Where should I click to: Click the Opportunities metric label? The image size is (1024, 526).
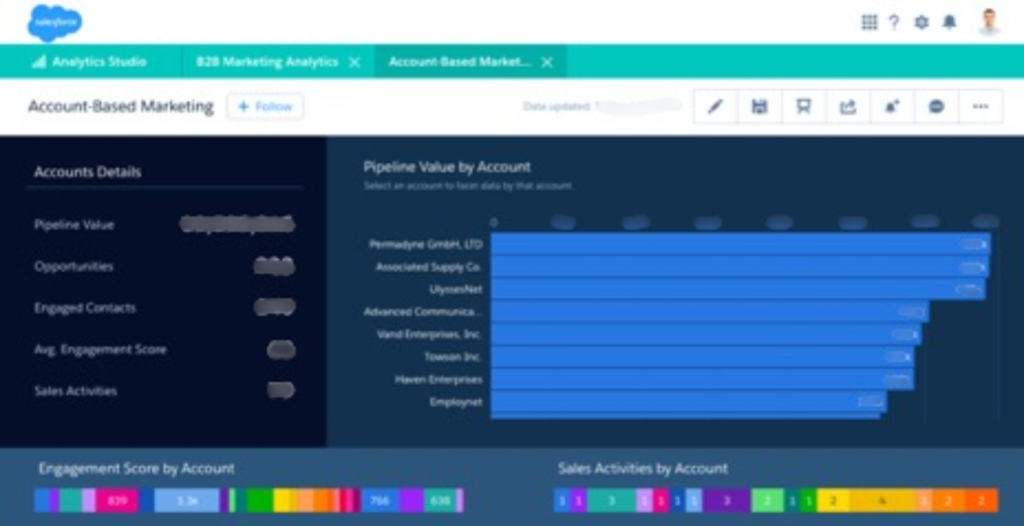(x=73, y=267)
